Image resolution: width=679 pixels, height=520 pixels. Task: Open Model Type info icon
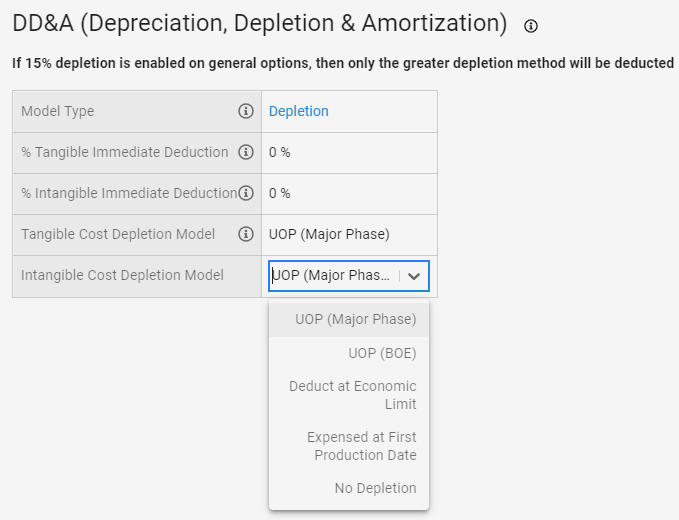(x=246, y=111)
